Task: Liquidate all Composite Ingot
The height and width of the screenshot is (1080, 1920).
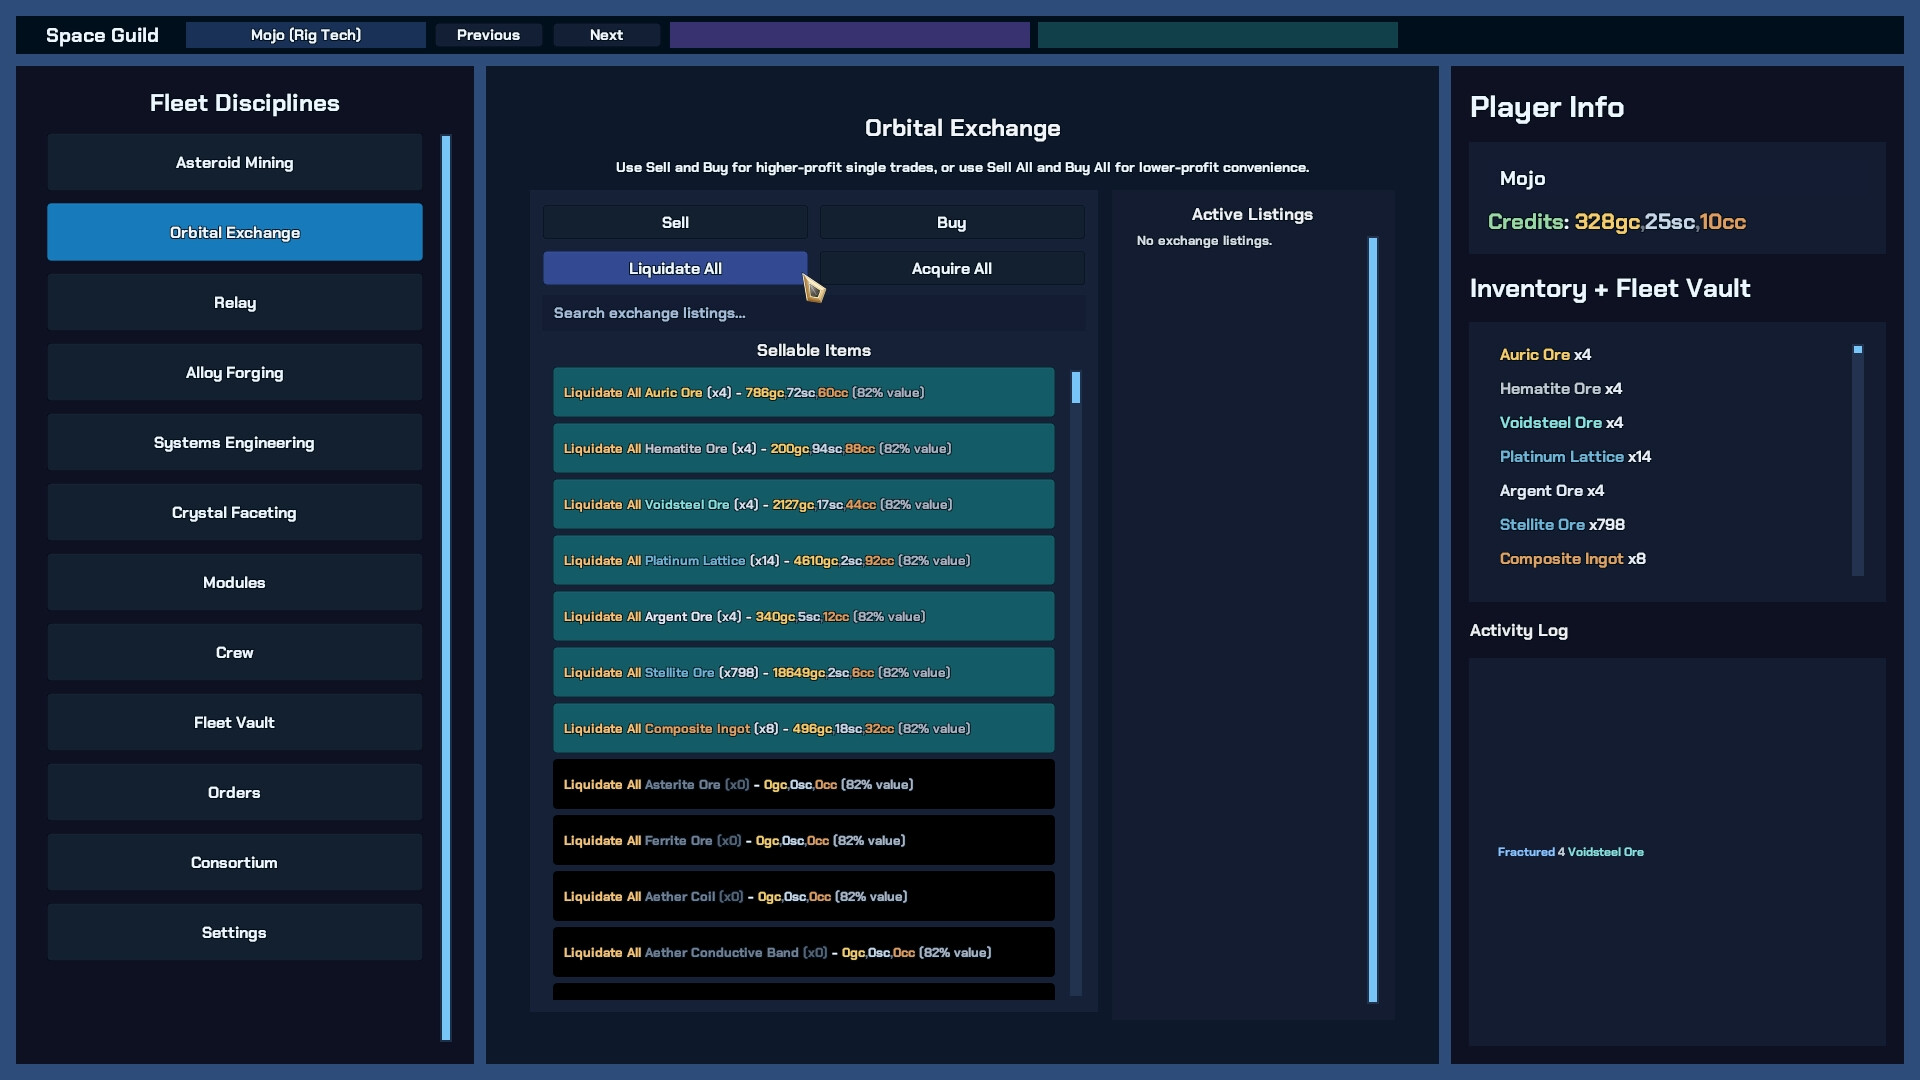Action: [x=803, y=728]
